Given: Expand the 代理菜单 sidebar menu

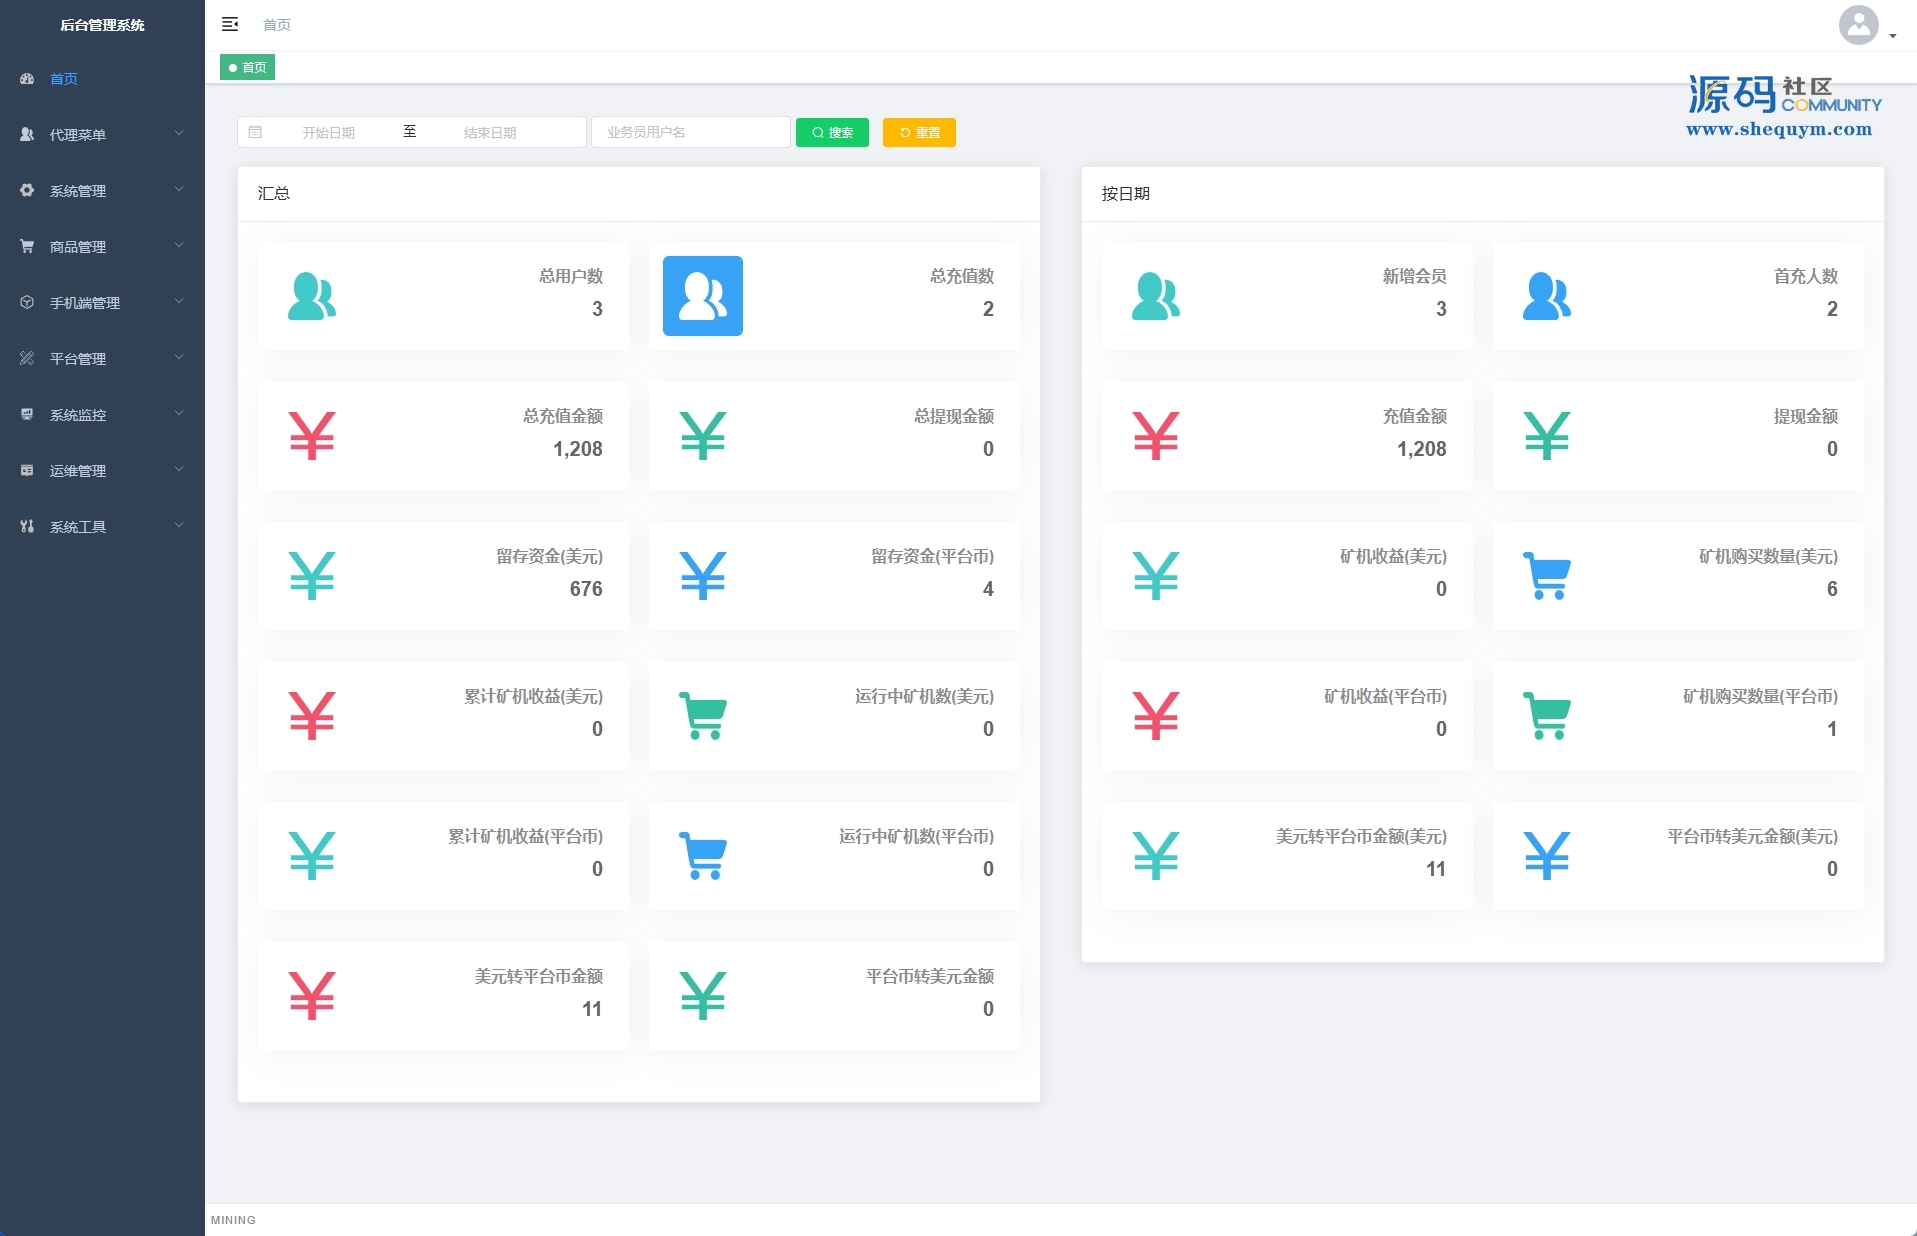Looking at the screenshot, I should pyautogui.click(x=102, y=134).
